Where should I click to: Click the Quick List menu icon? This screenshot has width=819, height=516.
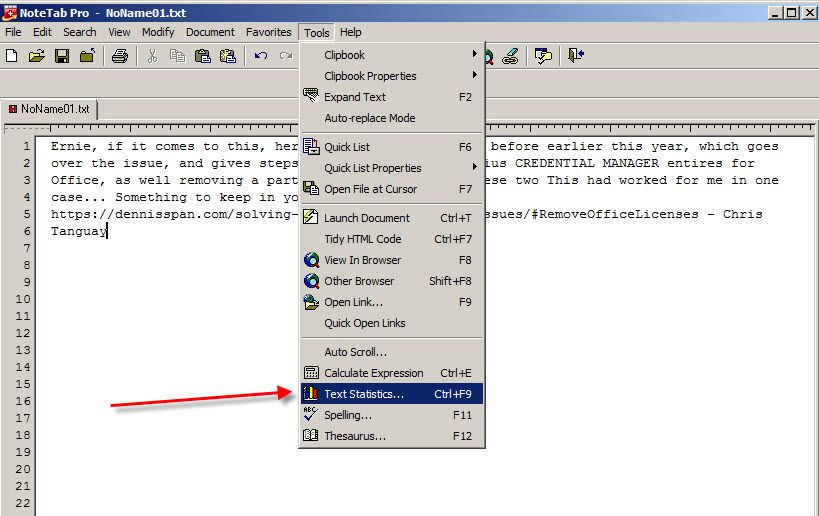coord(311,146)
